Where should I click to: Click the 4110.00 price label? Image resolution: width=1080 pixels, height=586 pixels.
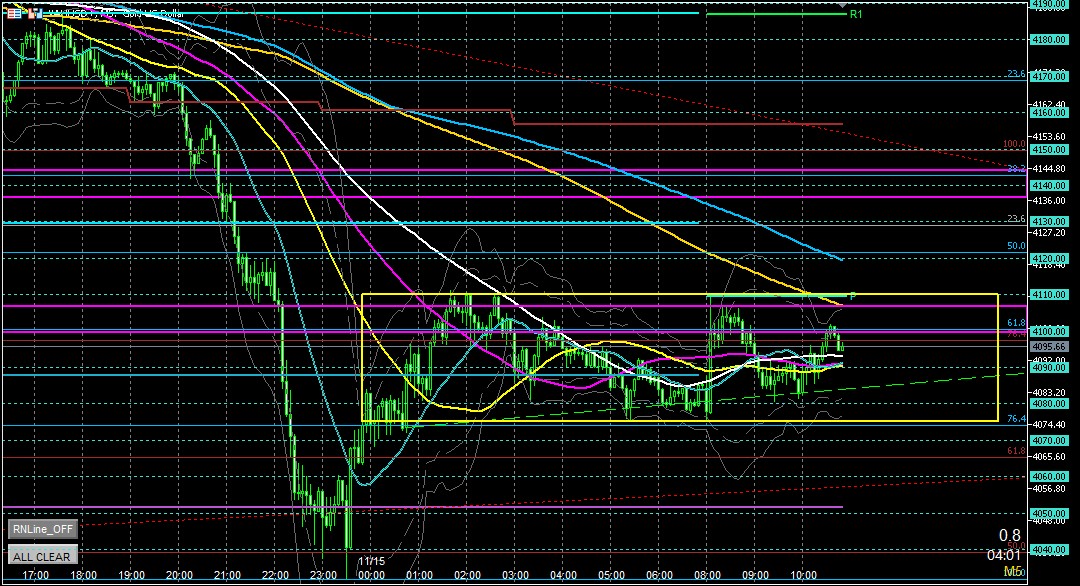1049,295
